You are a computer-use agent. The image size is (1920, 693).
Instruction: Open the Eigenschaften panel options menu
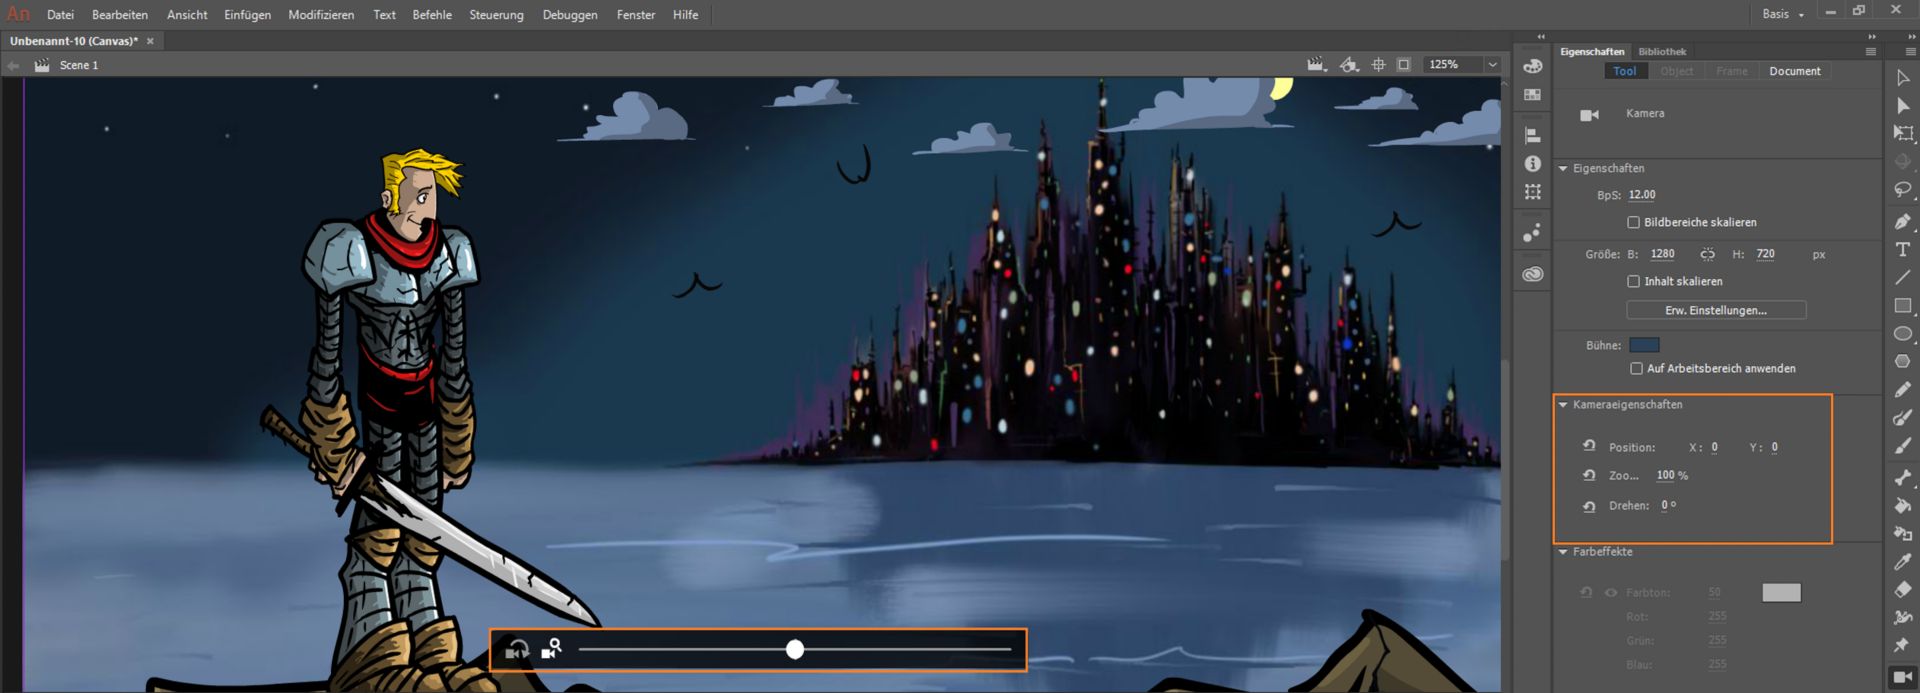1870,51
